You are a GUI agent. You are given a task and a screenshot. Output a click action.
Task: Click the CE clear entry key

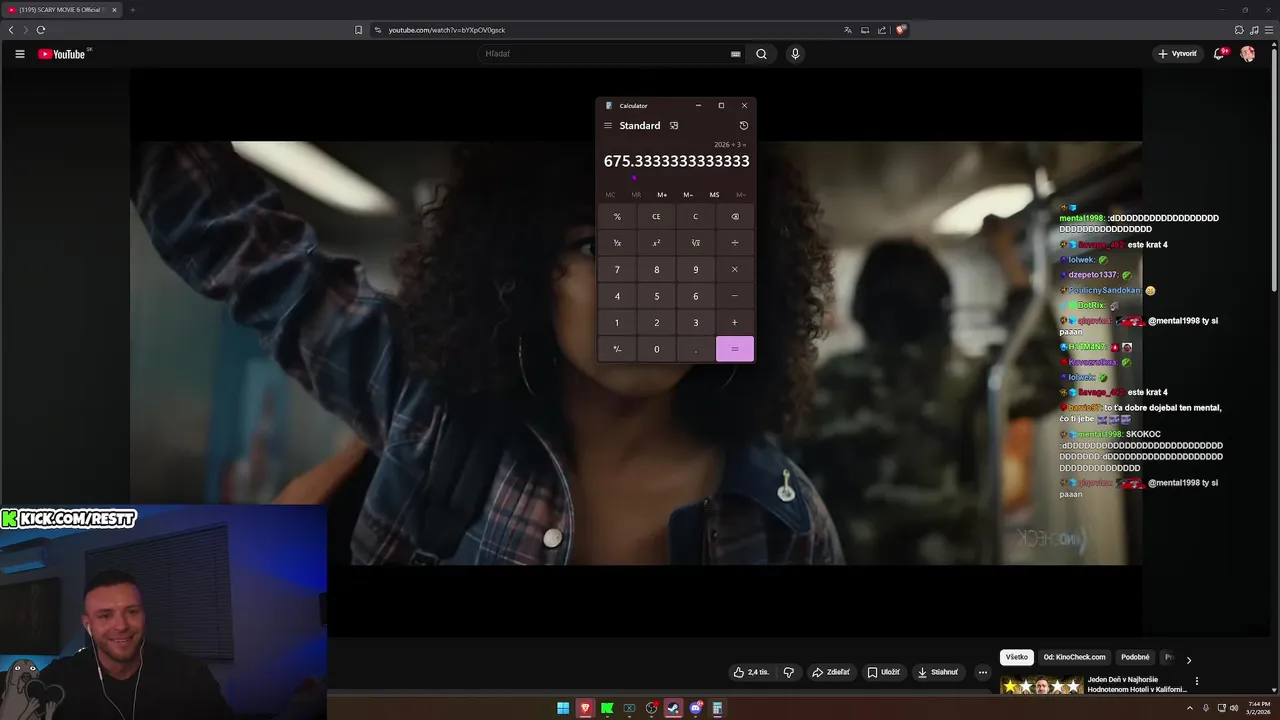pyautogui.click(x=656, y=216)
